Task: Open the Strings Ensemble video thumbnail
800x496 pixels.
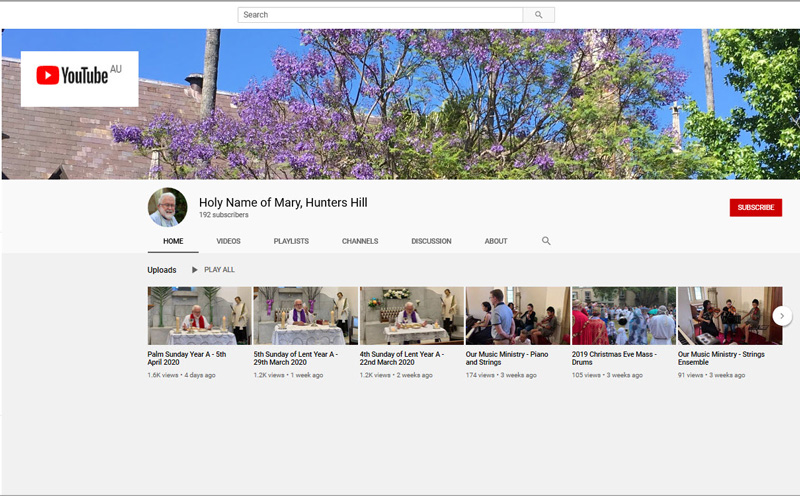Action: click(x=730, y=315)
